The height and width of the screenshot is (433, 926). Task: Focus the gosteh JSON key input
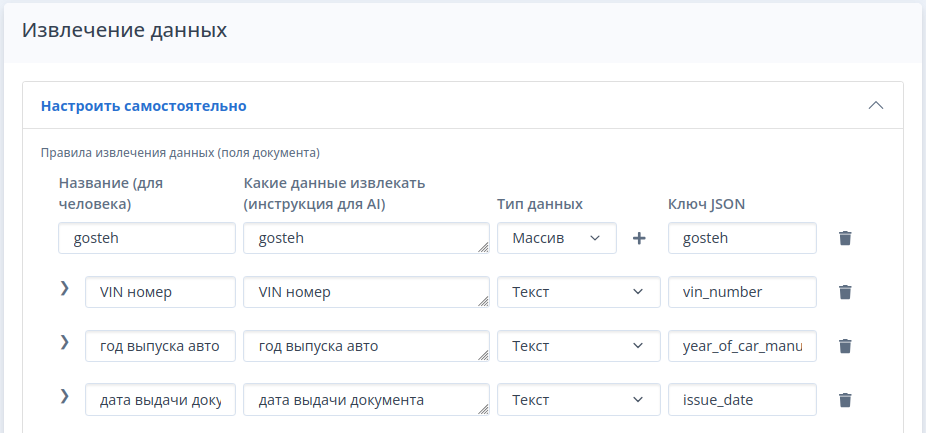(x=741, y=238)
